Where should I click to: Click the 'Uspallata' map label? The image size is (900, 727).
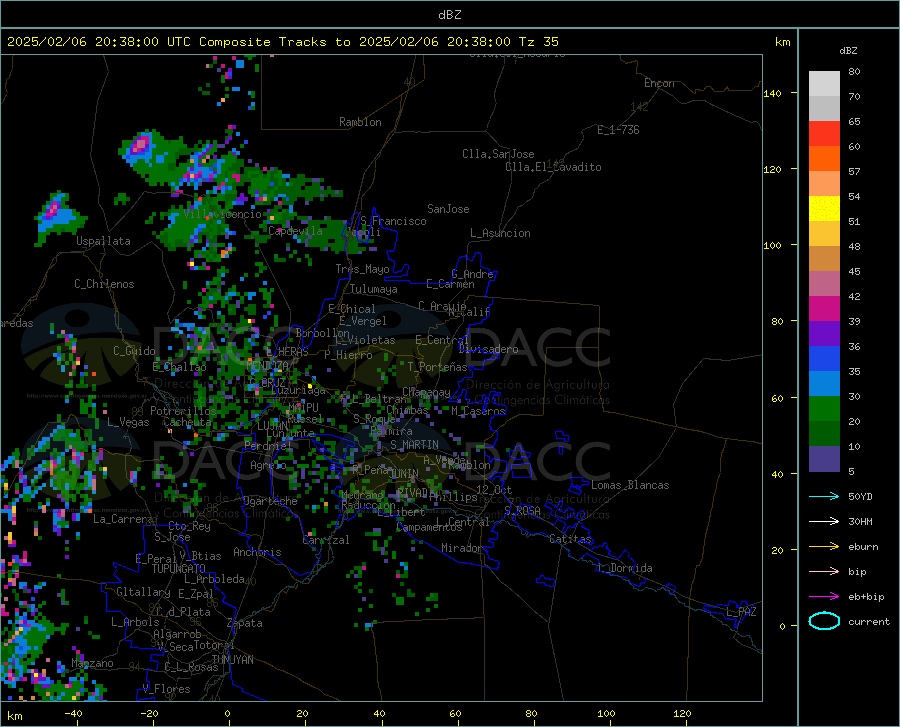103,241
